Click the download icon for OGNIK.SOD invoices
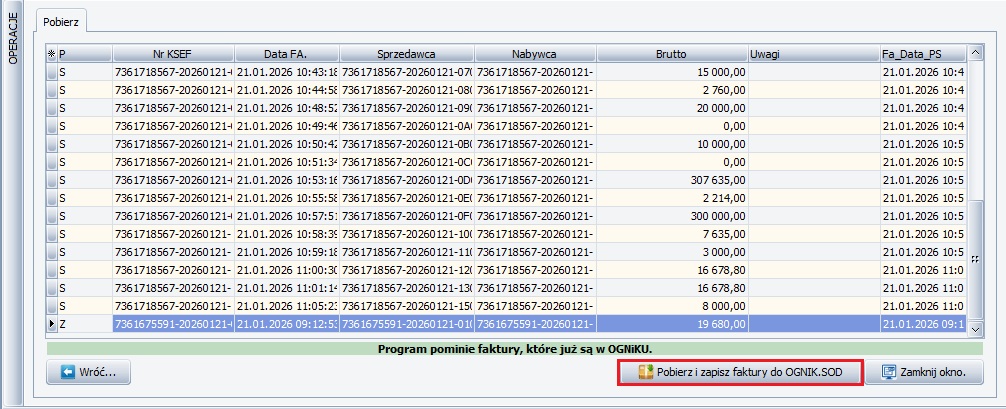The height and width of the screenshot is (409, 1006). tap(644, 372)
